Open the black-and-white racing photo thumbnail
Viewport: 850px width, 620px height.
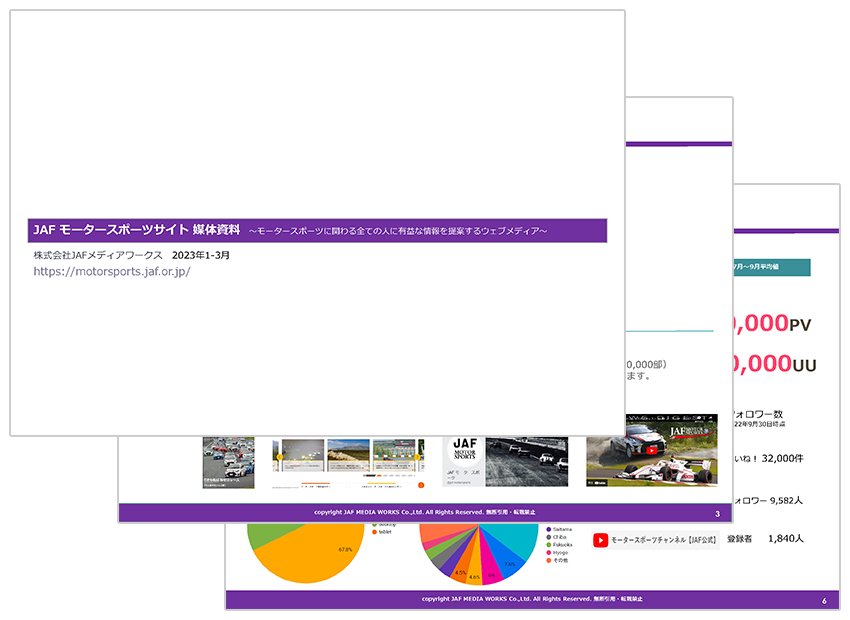(x=526, y=461)
